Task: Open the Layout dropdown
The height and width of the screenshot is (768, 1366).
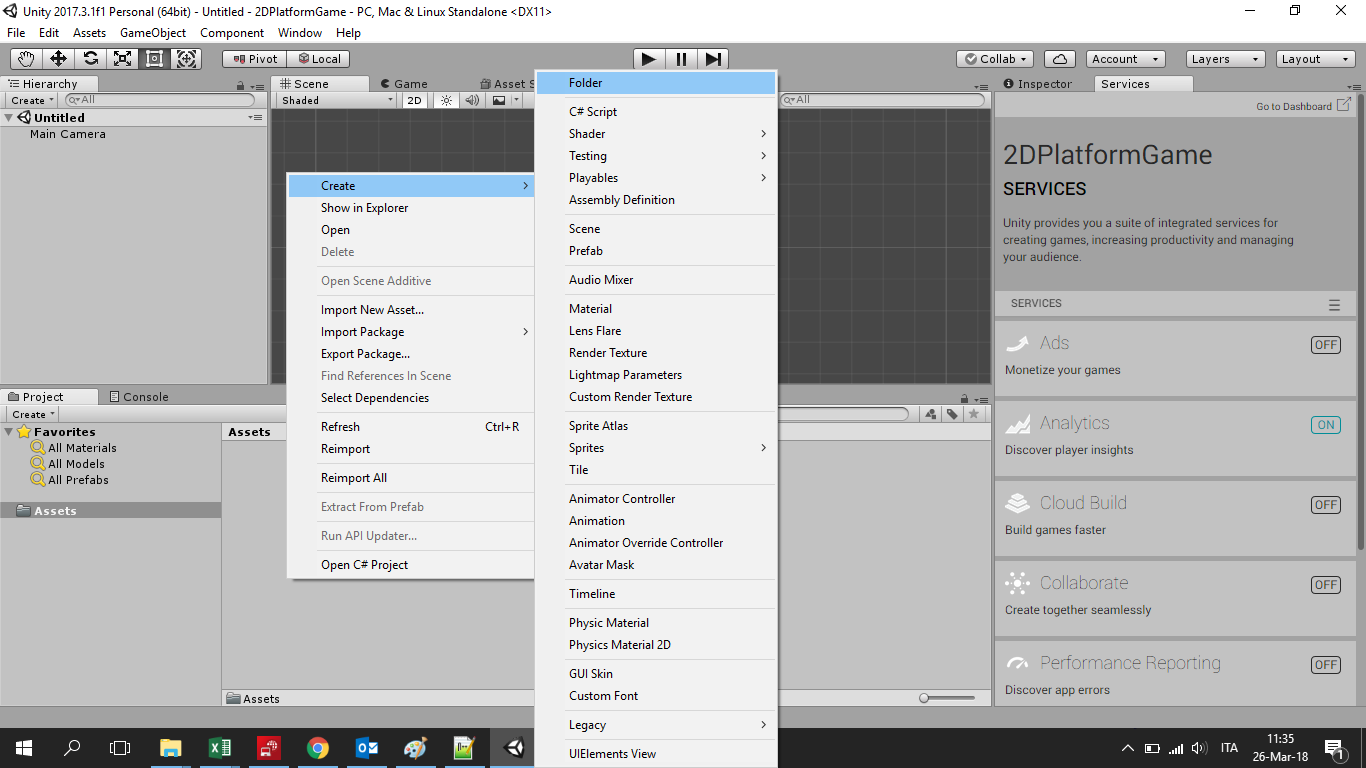Action: point(1315,59)
